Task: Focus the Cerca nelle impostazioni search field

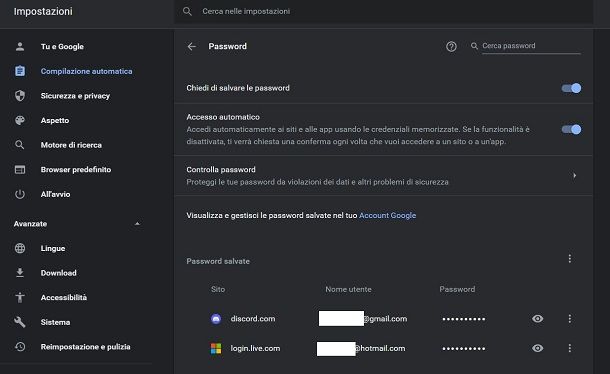Action: point(383,11)
